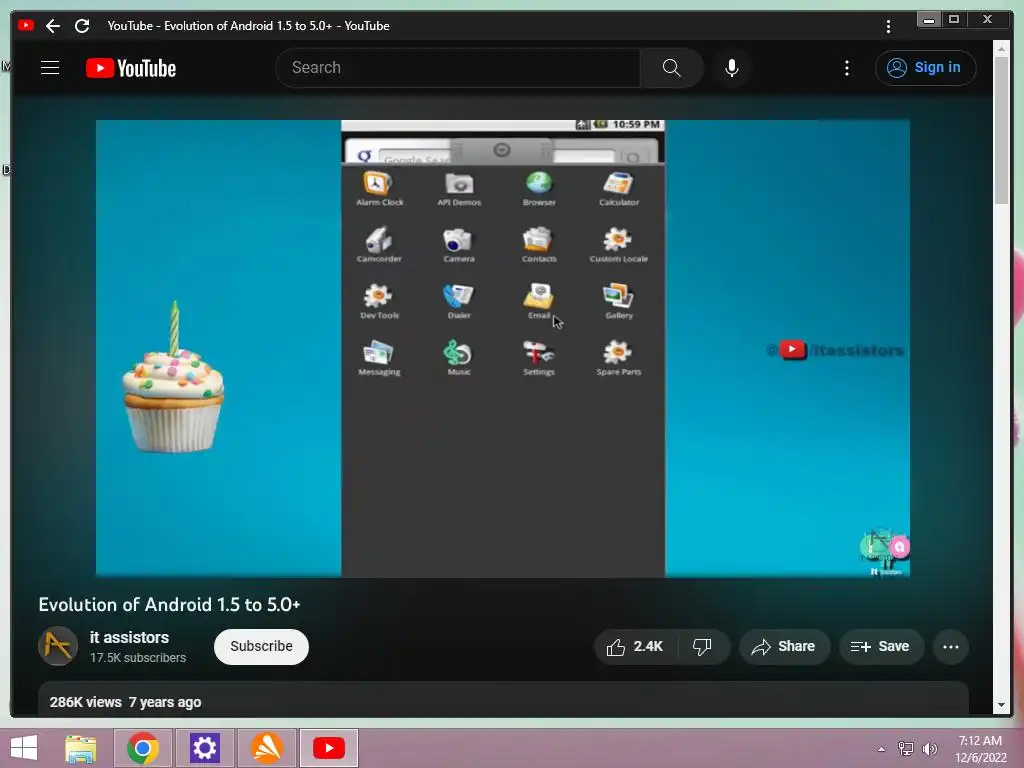This screenshot has height=768, width=1024.
Task: Share the video
Action: [784, 647]
